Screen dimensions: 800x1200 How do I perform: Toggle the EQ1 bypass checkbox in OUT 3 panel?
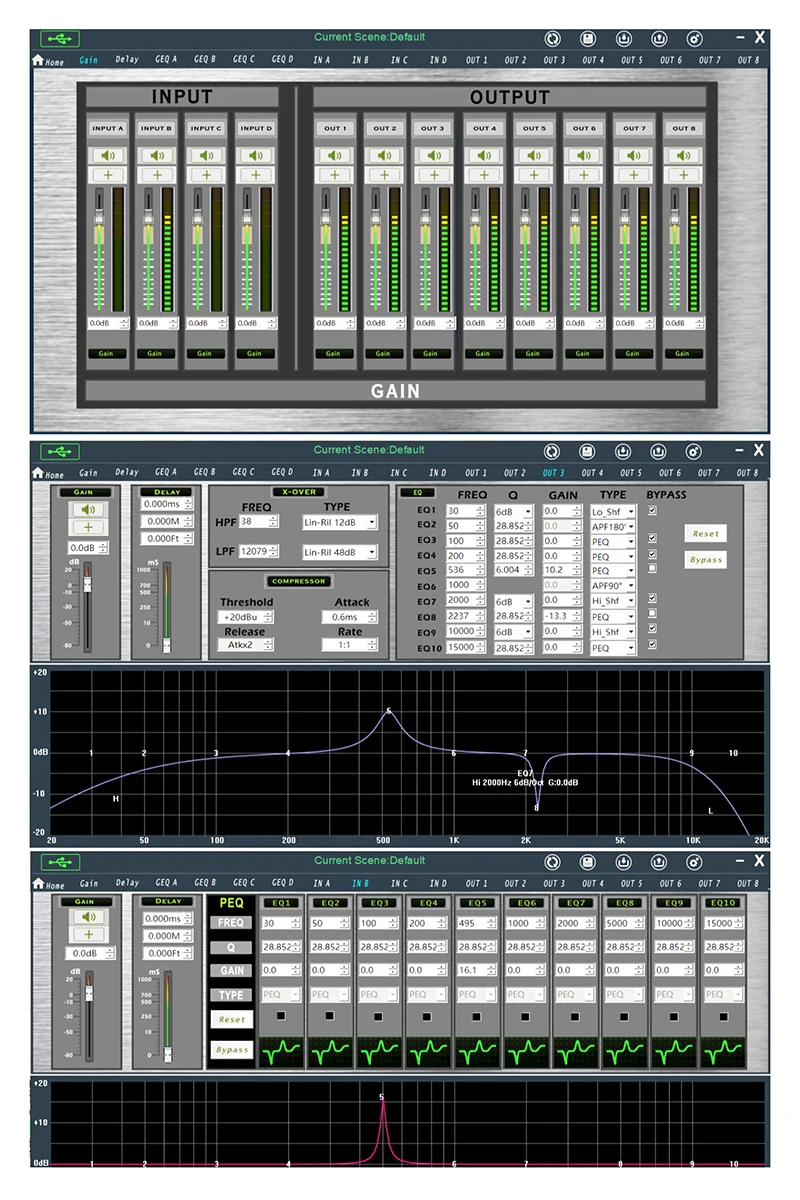point(653,511)
